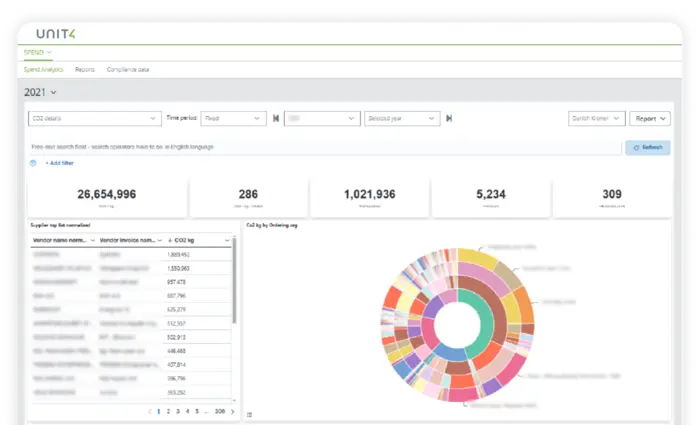The image size is (700, 425).
Task: Click the Vendor name column header
Action: pos(60,240)
